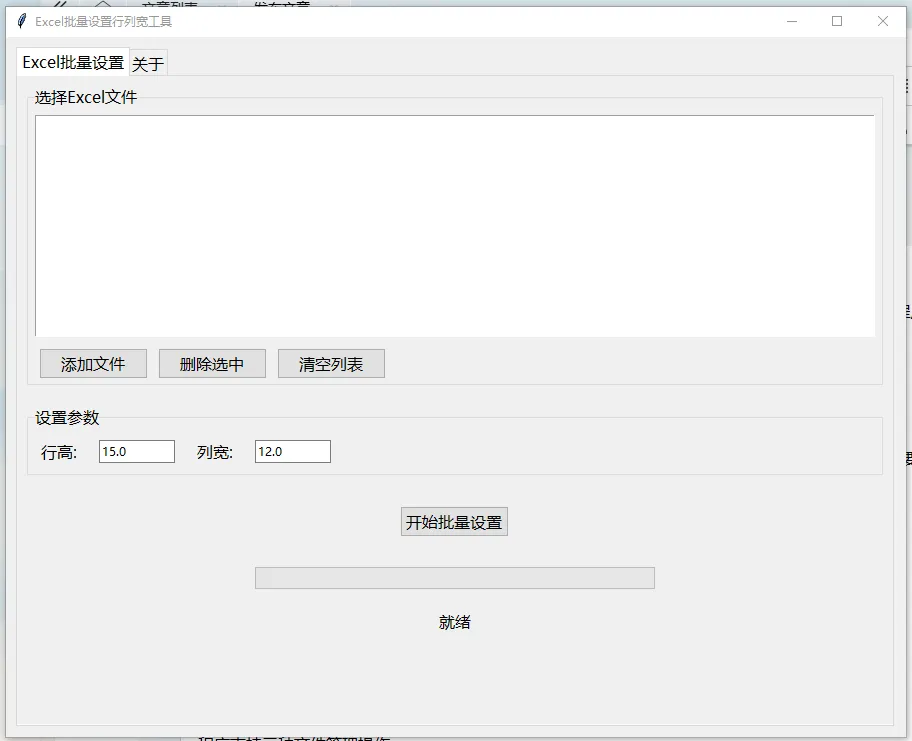Viewport: 912px width, 741px height.
Task: Minimize the Excel批量设置行列宽工具 window
Action: coord(792,22)
